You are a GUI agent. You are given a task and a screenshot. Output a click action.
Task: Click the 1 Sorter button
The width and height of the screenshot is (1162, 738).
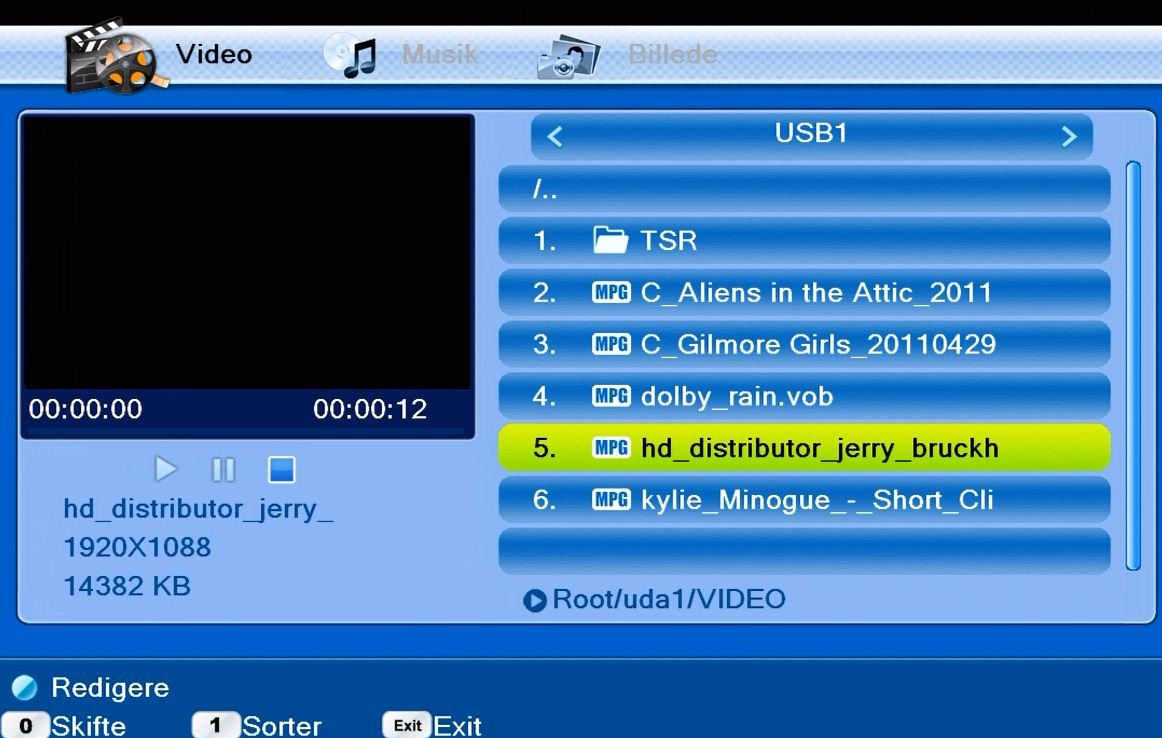[x=257, y=725]
